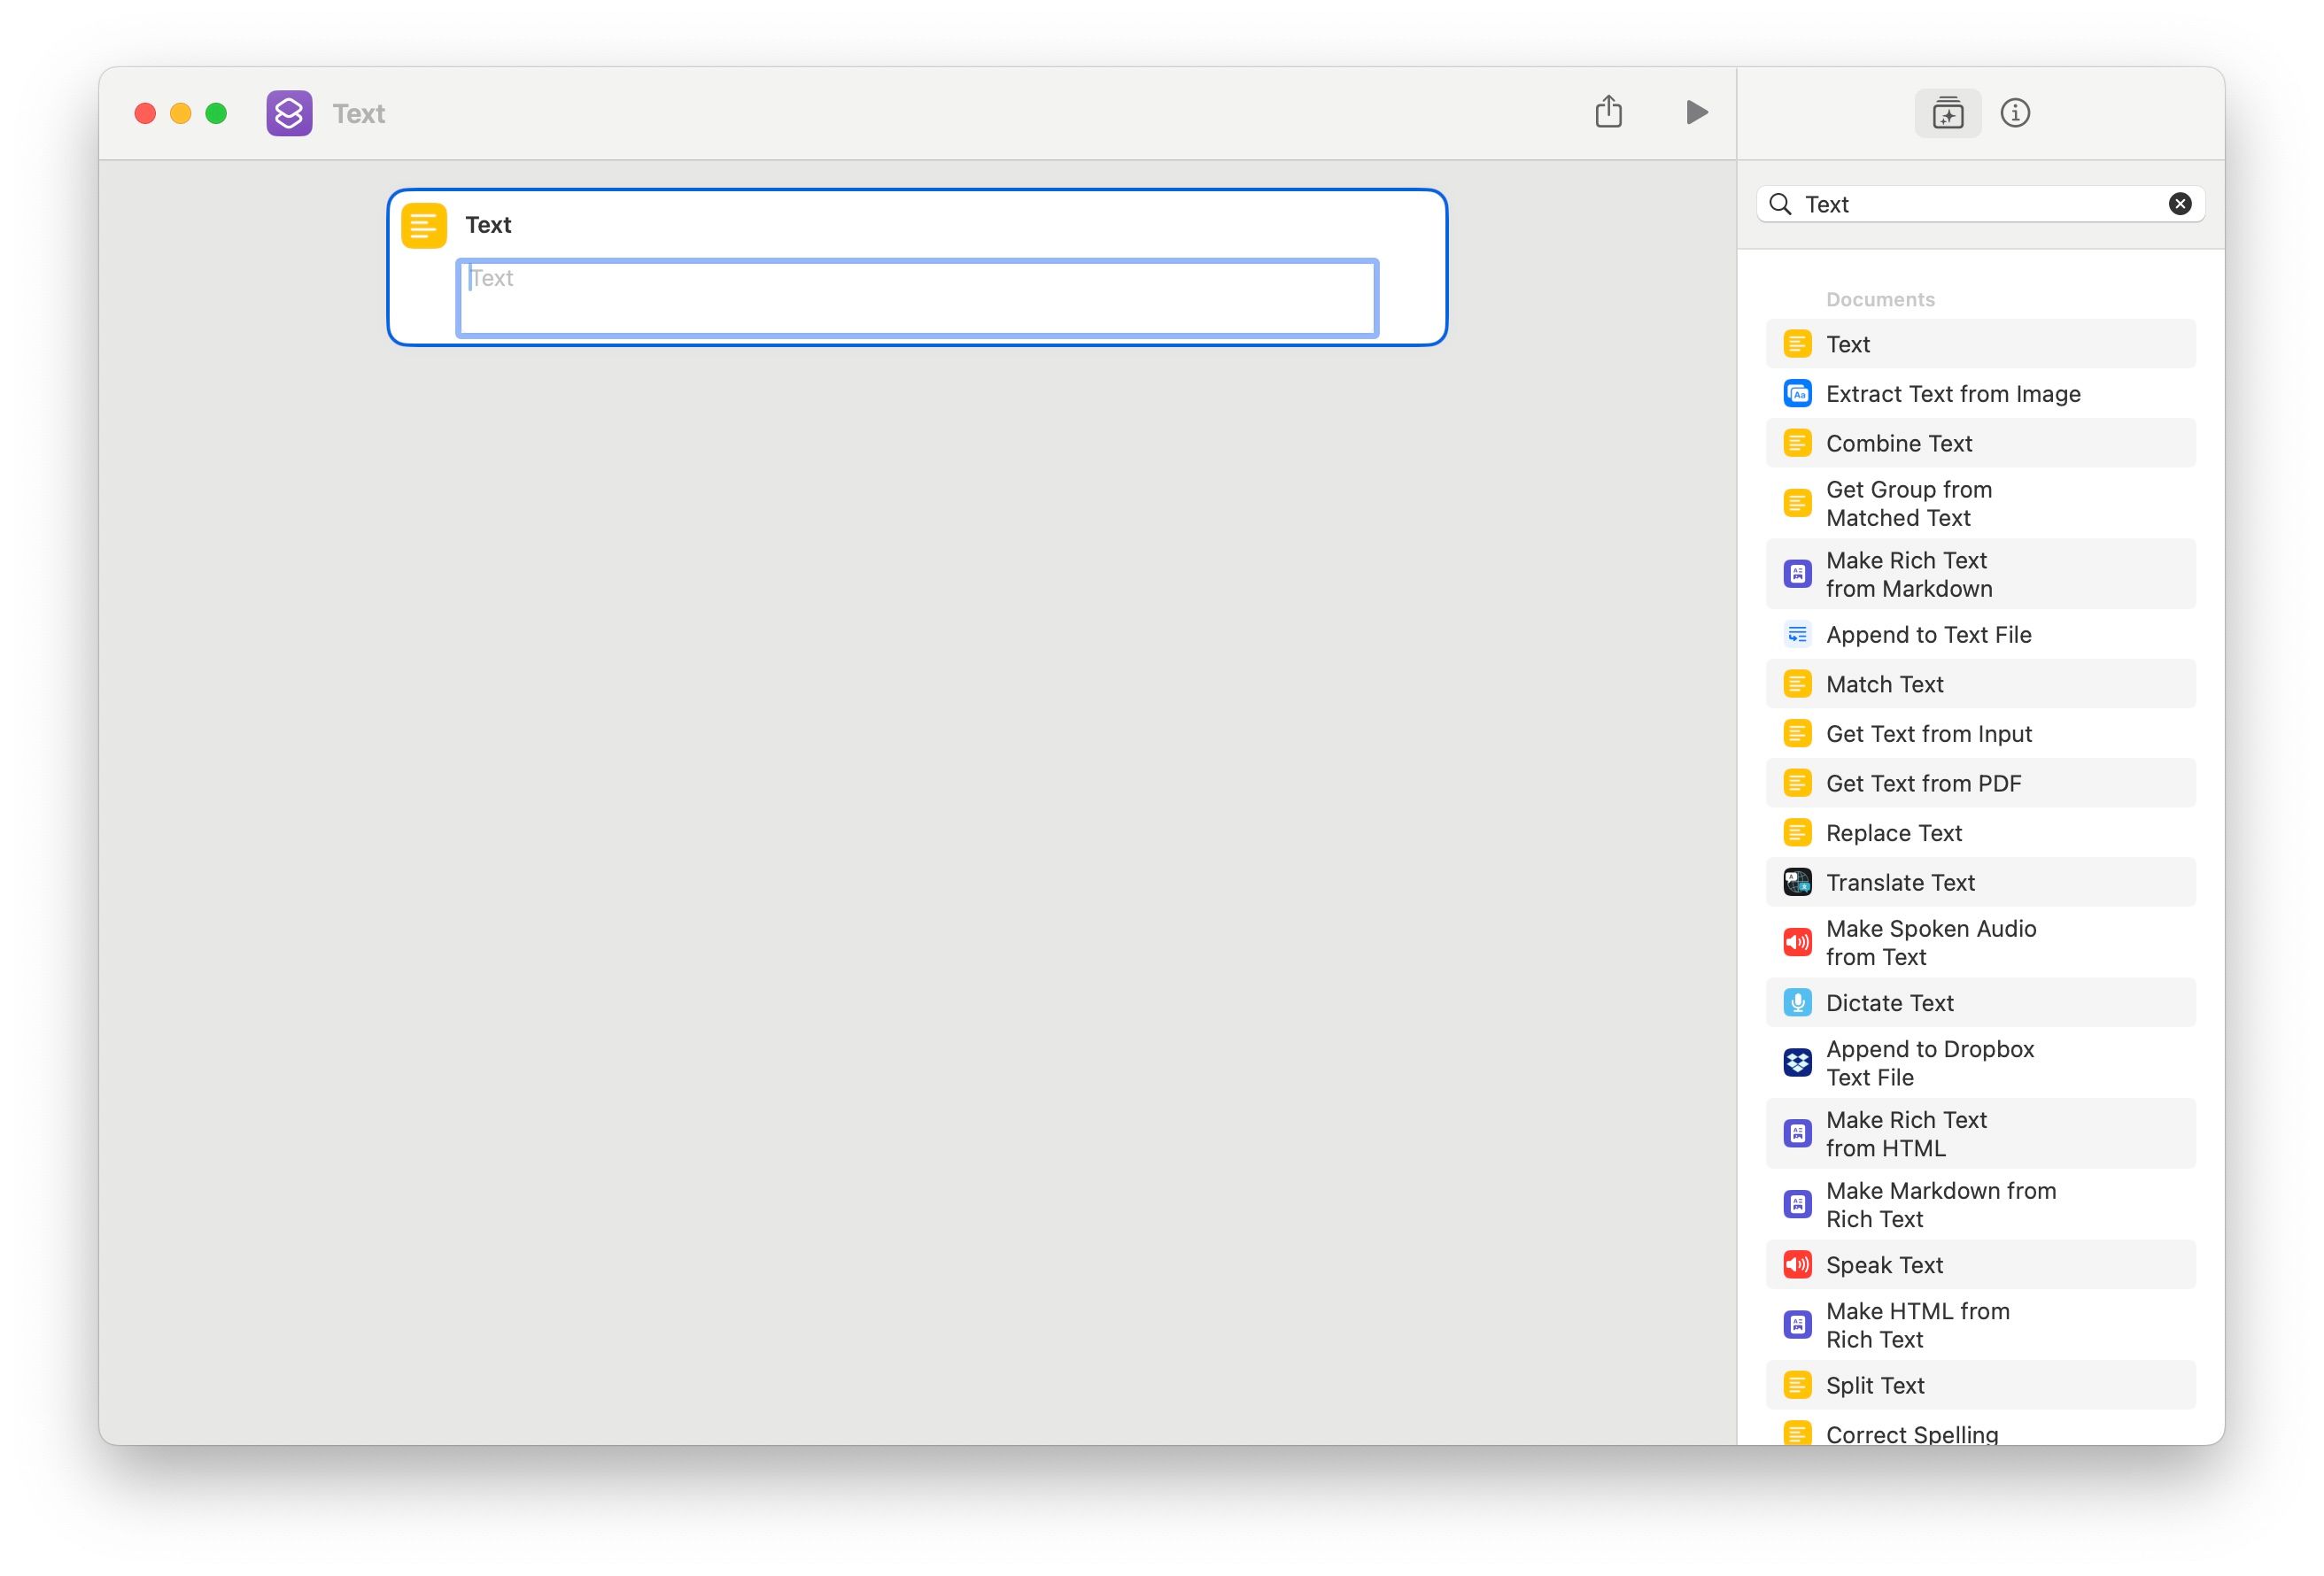Click the Translate Text action icon
The image size is (2324, 1576).
(1798, 882)
